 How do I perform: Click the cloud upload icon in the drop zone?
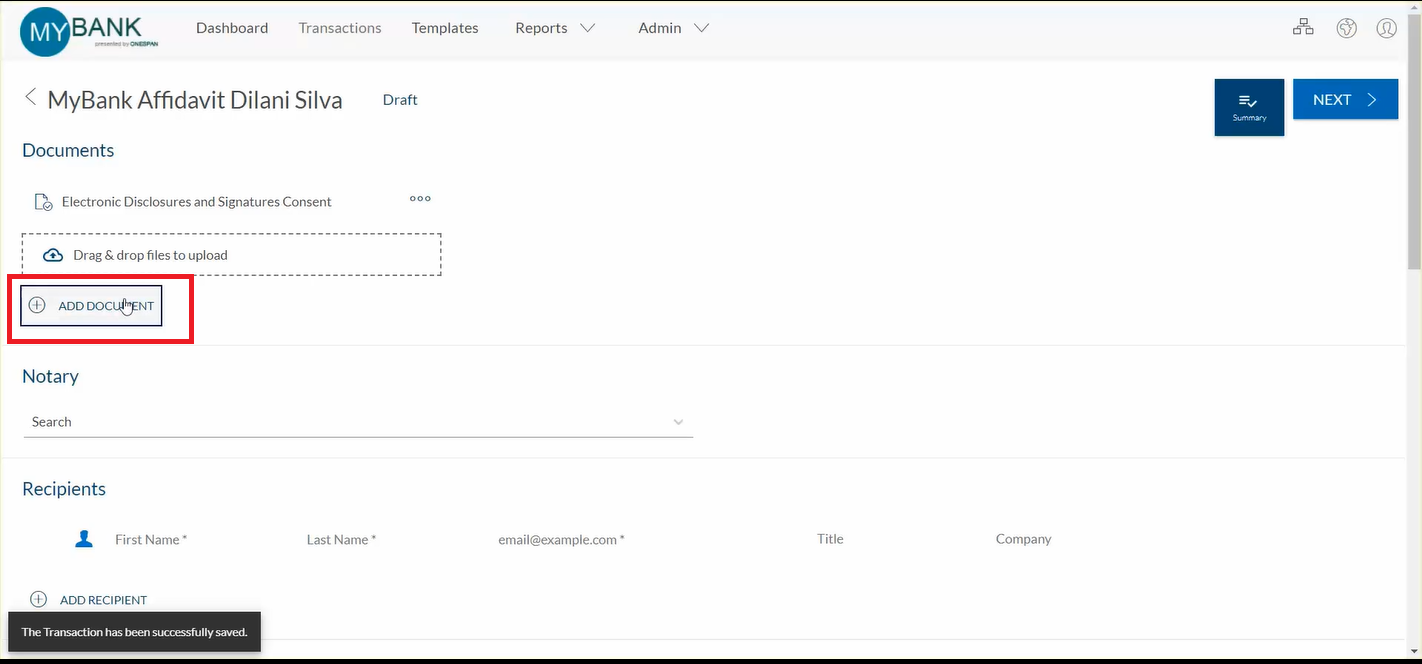pos(52,254)
